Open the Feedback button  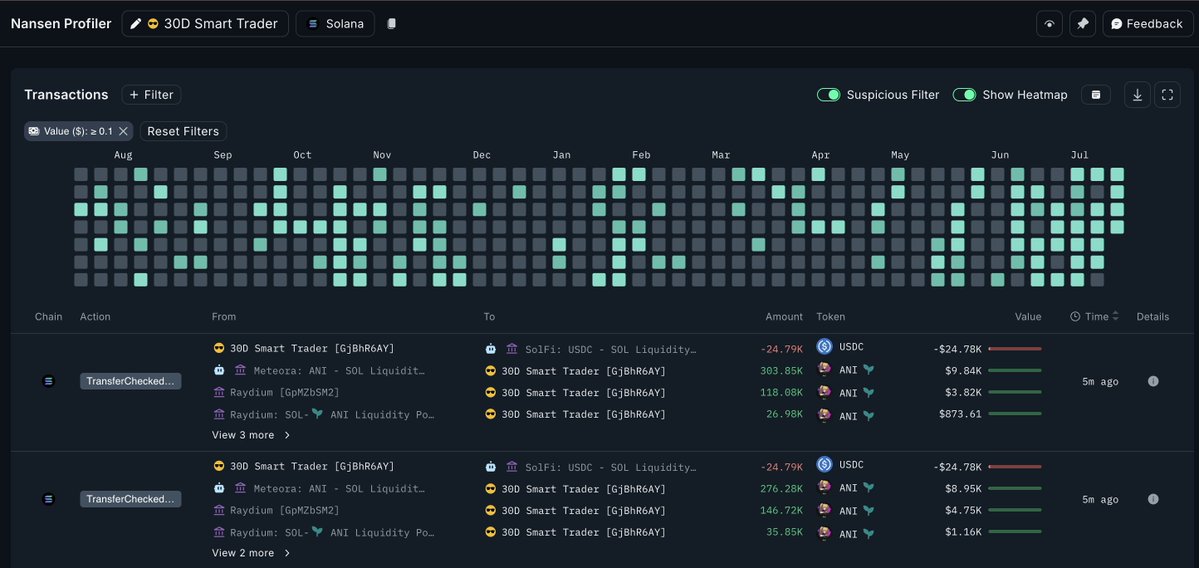click(1147, 24)
